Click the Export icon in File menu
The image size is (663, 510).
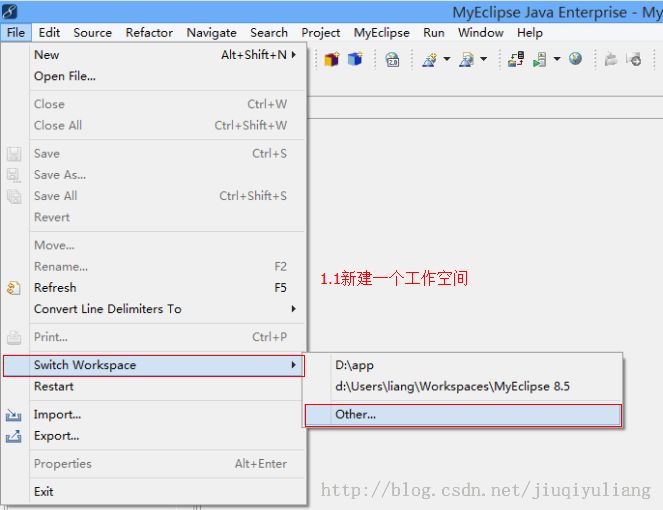14,436
